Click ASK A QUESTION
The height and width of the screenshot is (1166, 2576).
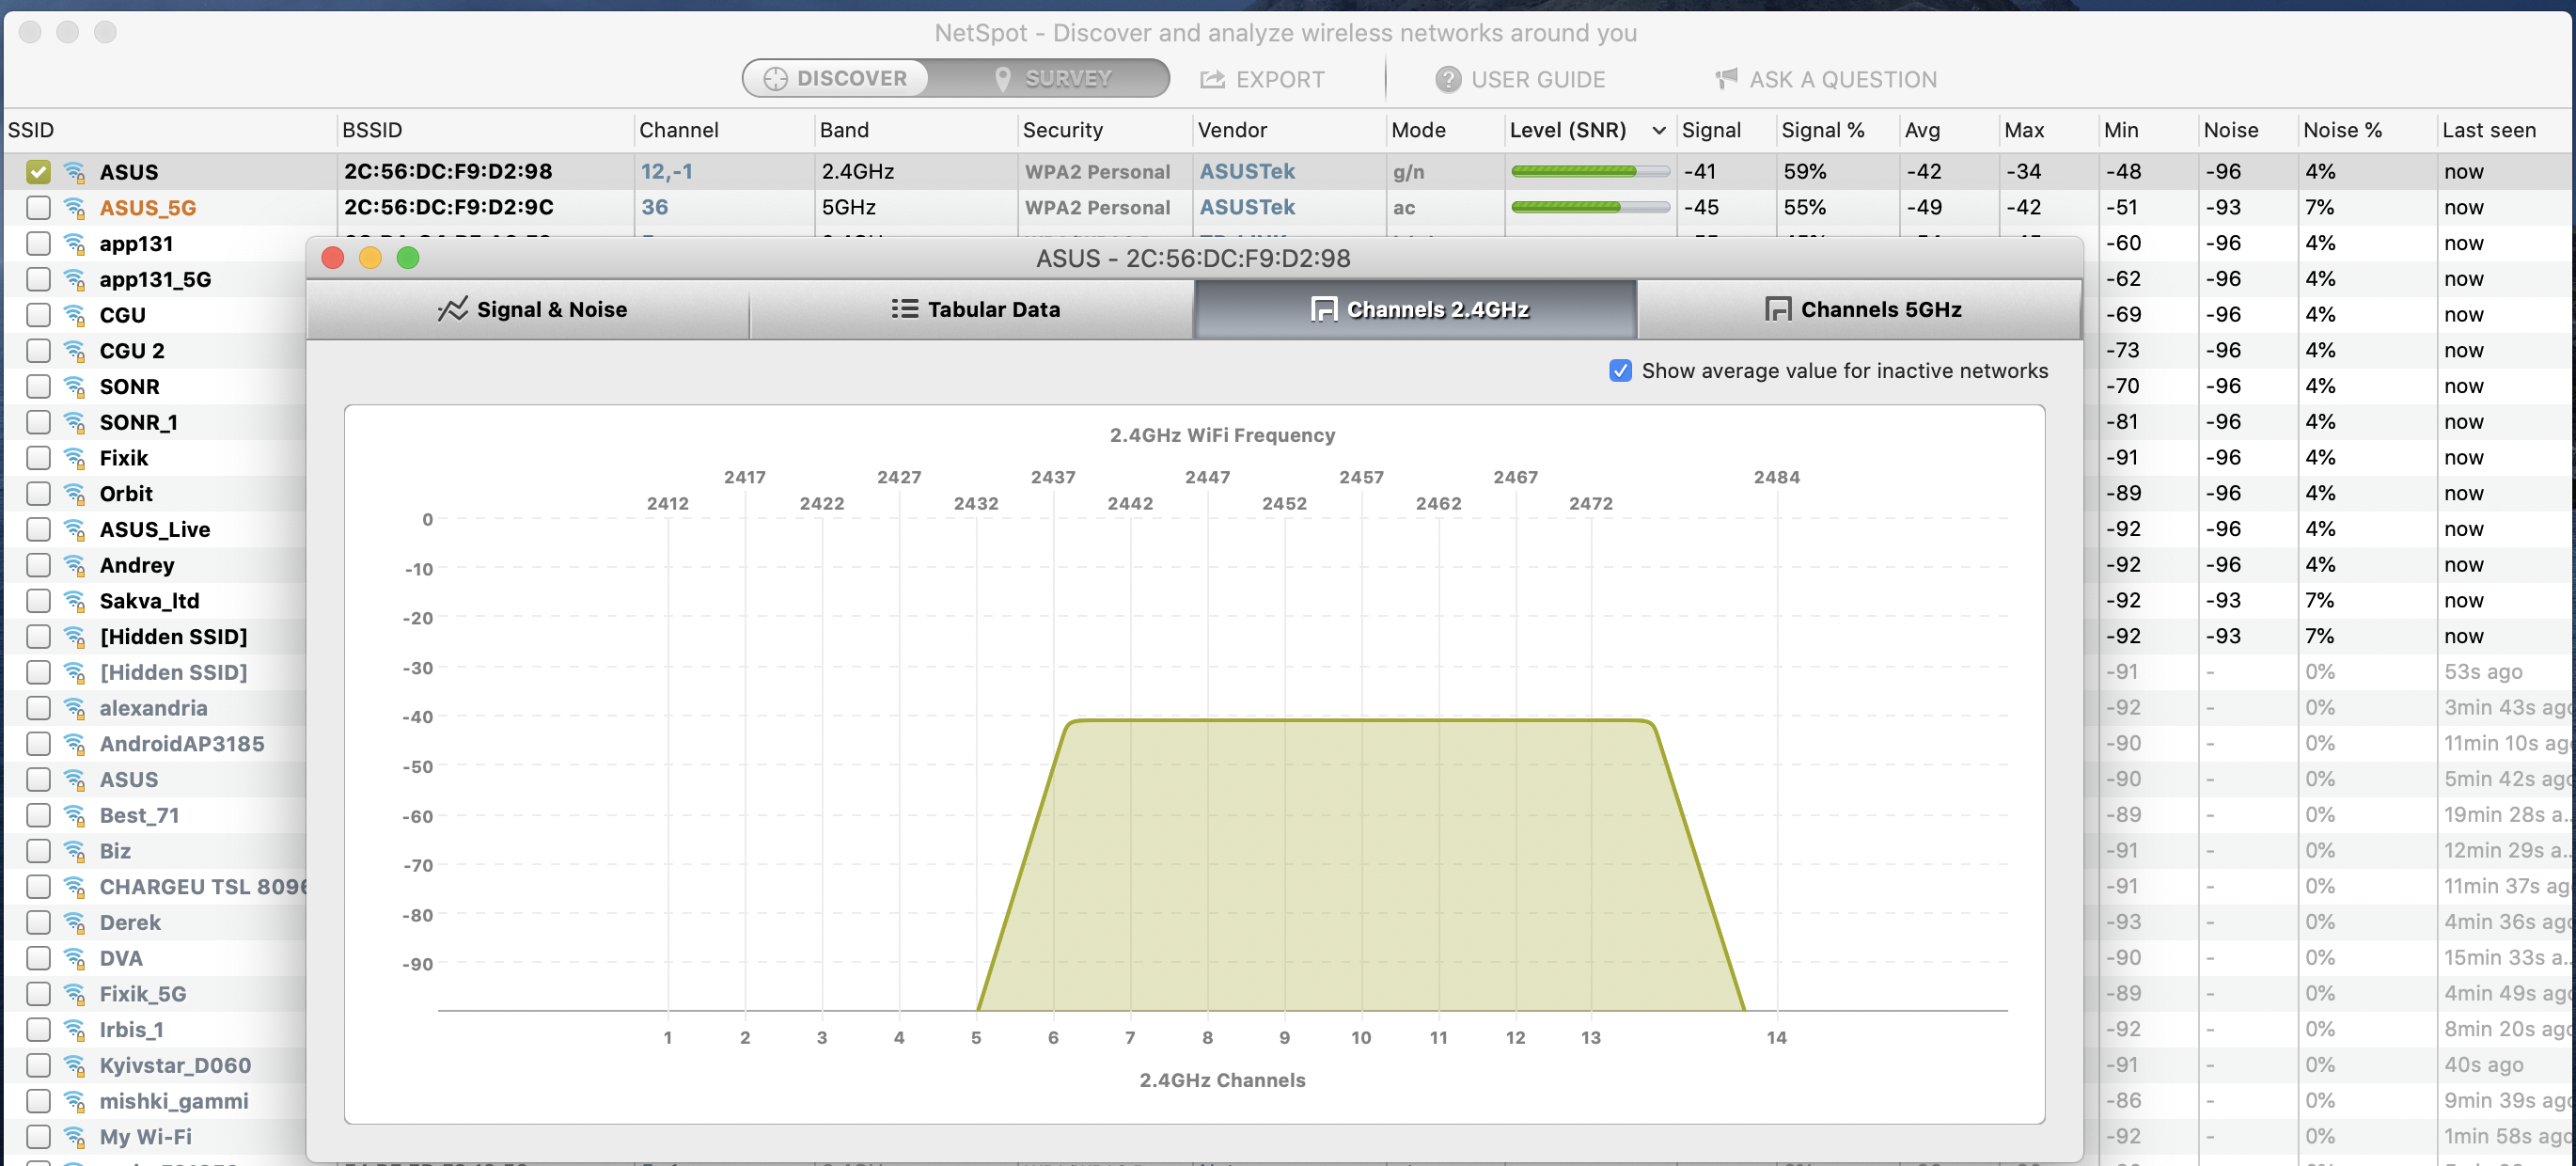point(1826,79)
